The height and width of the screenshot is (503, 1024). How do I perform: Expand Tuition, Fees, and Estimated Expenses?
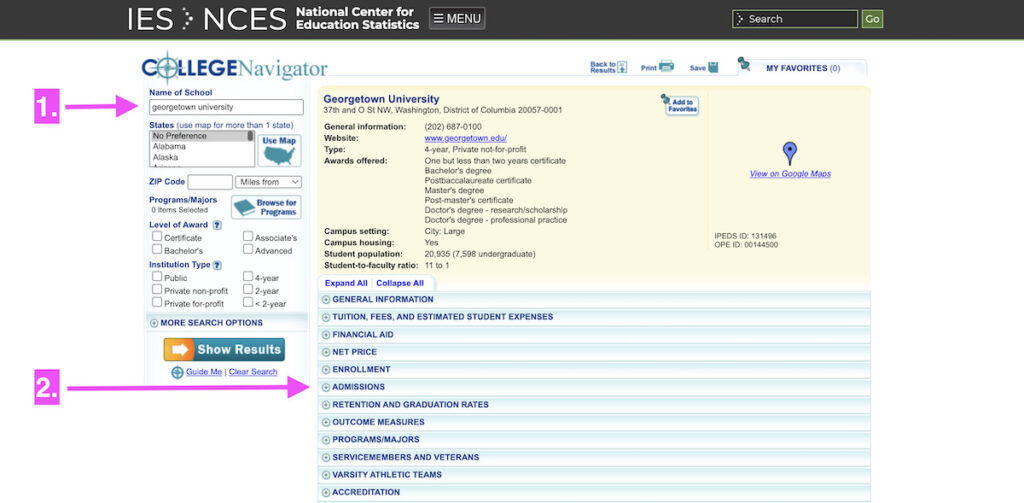594,317
